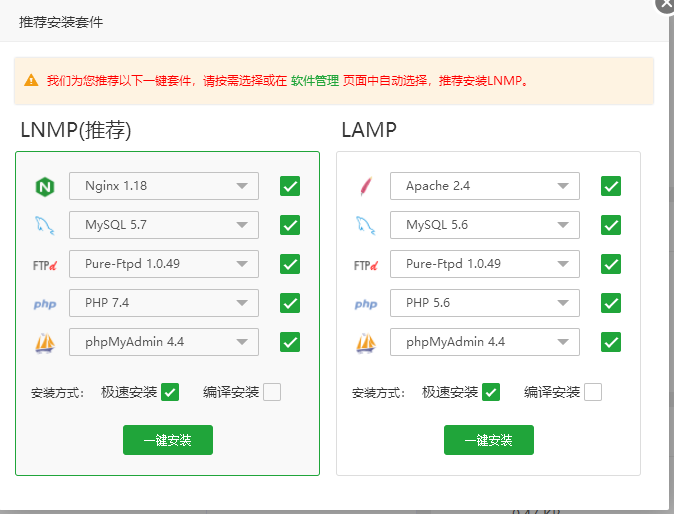This screenshot has width=674, height=514.
Task: Click the LAMP heading
Action: pos(369,130)
